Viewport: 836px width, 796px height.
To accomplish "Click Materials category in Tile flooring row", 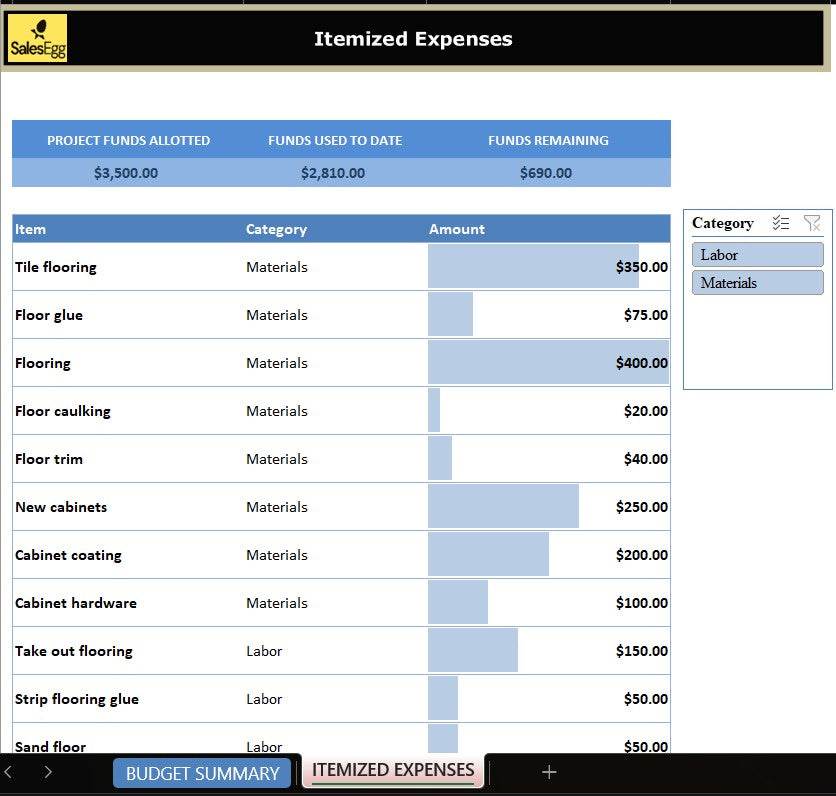I will [x=335, y=267].
